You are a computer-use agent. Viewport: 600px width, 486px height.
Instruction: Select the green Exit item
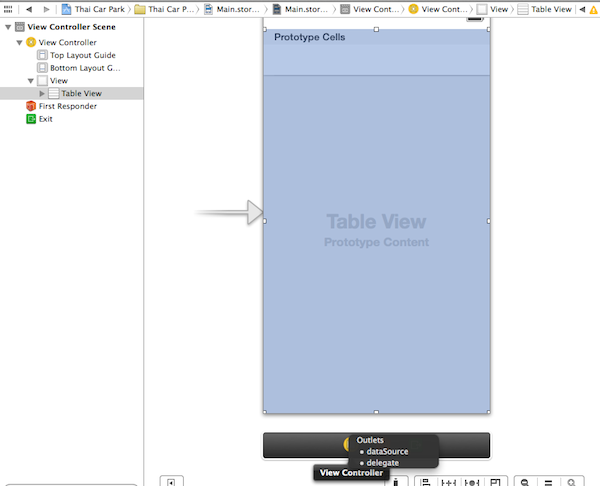pyautogui.click(x=39, y=119)
